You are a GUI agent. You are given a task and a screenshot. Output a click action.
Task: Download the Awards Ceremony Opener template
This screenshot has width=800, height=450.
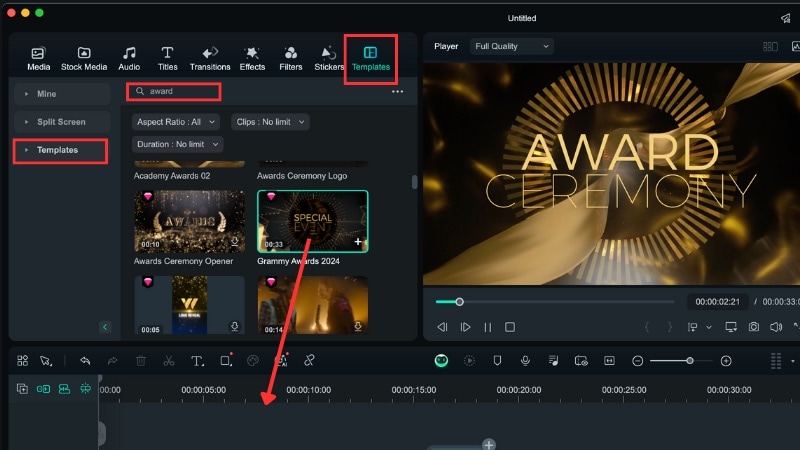tap(235, 241)
